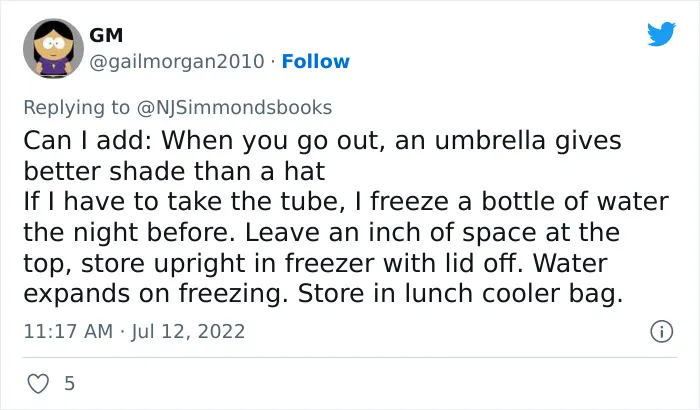700x410 pixels.
Task: Click the "better shade than a hat" line
Action: coord(174,171)
